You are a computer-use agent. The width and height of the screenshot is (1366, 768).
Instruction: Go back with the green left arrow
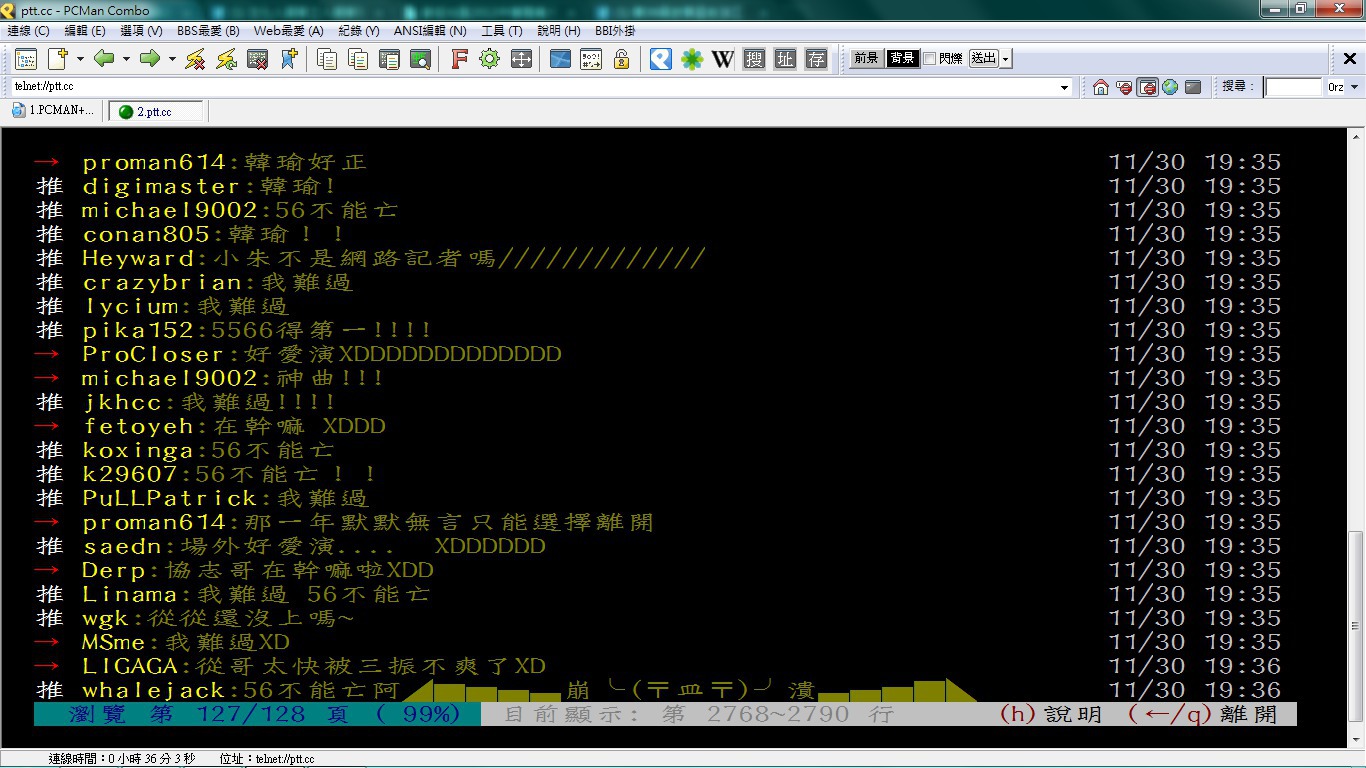(103, 59)
